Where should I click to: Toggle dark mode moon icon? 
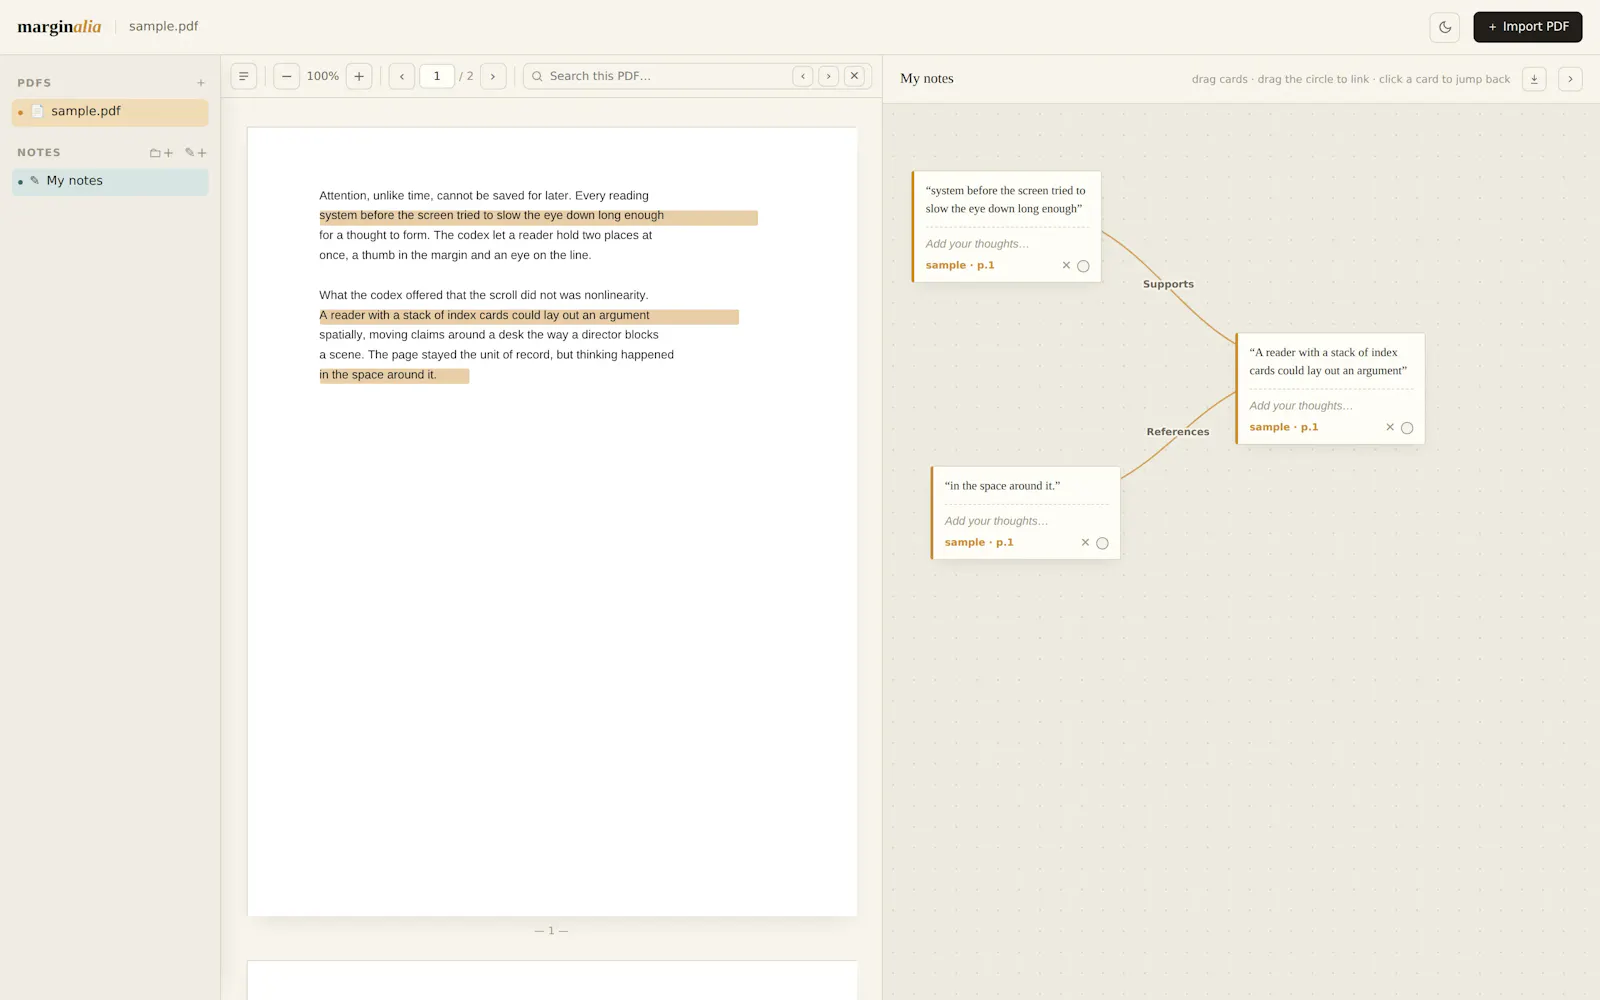(x=1444, y=27)
